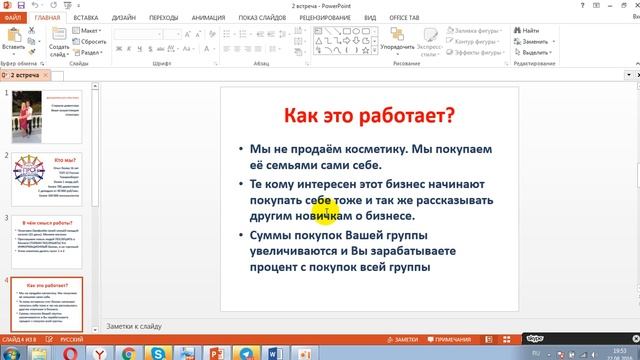Select the Format Painter brush icon

click(31, 52)
